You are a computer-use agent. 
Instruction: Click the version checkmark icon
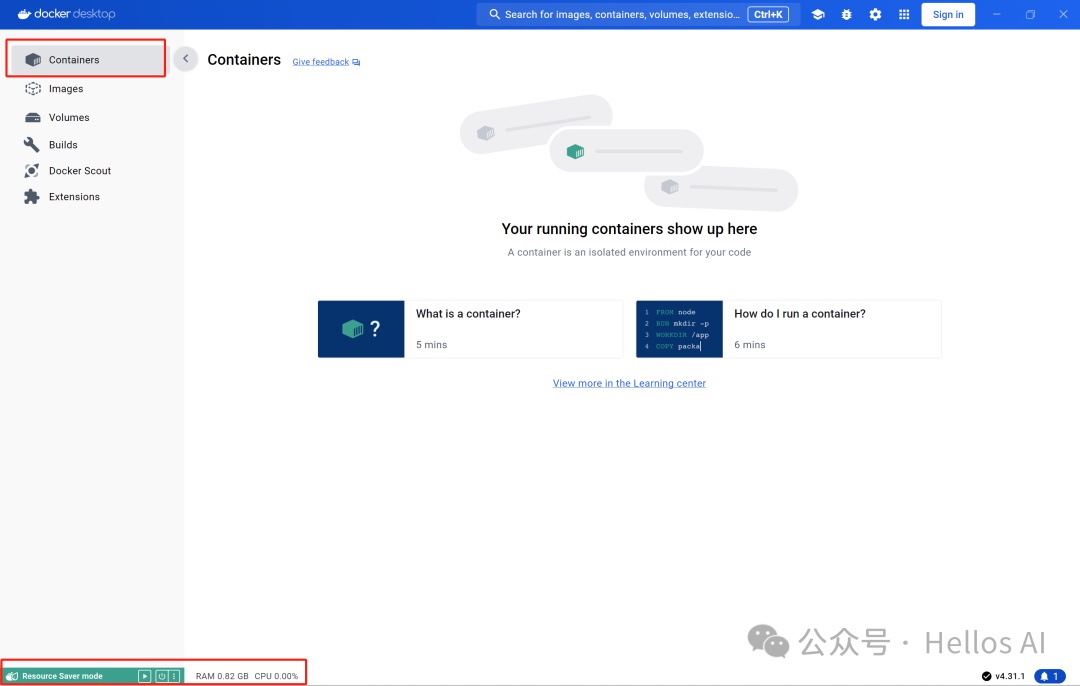click(986, 676)
